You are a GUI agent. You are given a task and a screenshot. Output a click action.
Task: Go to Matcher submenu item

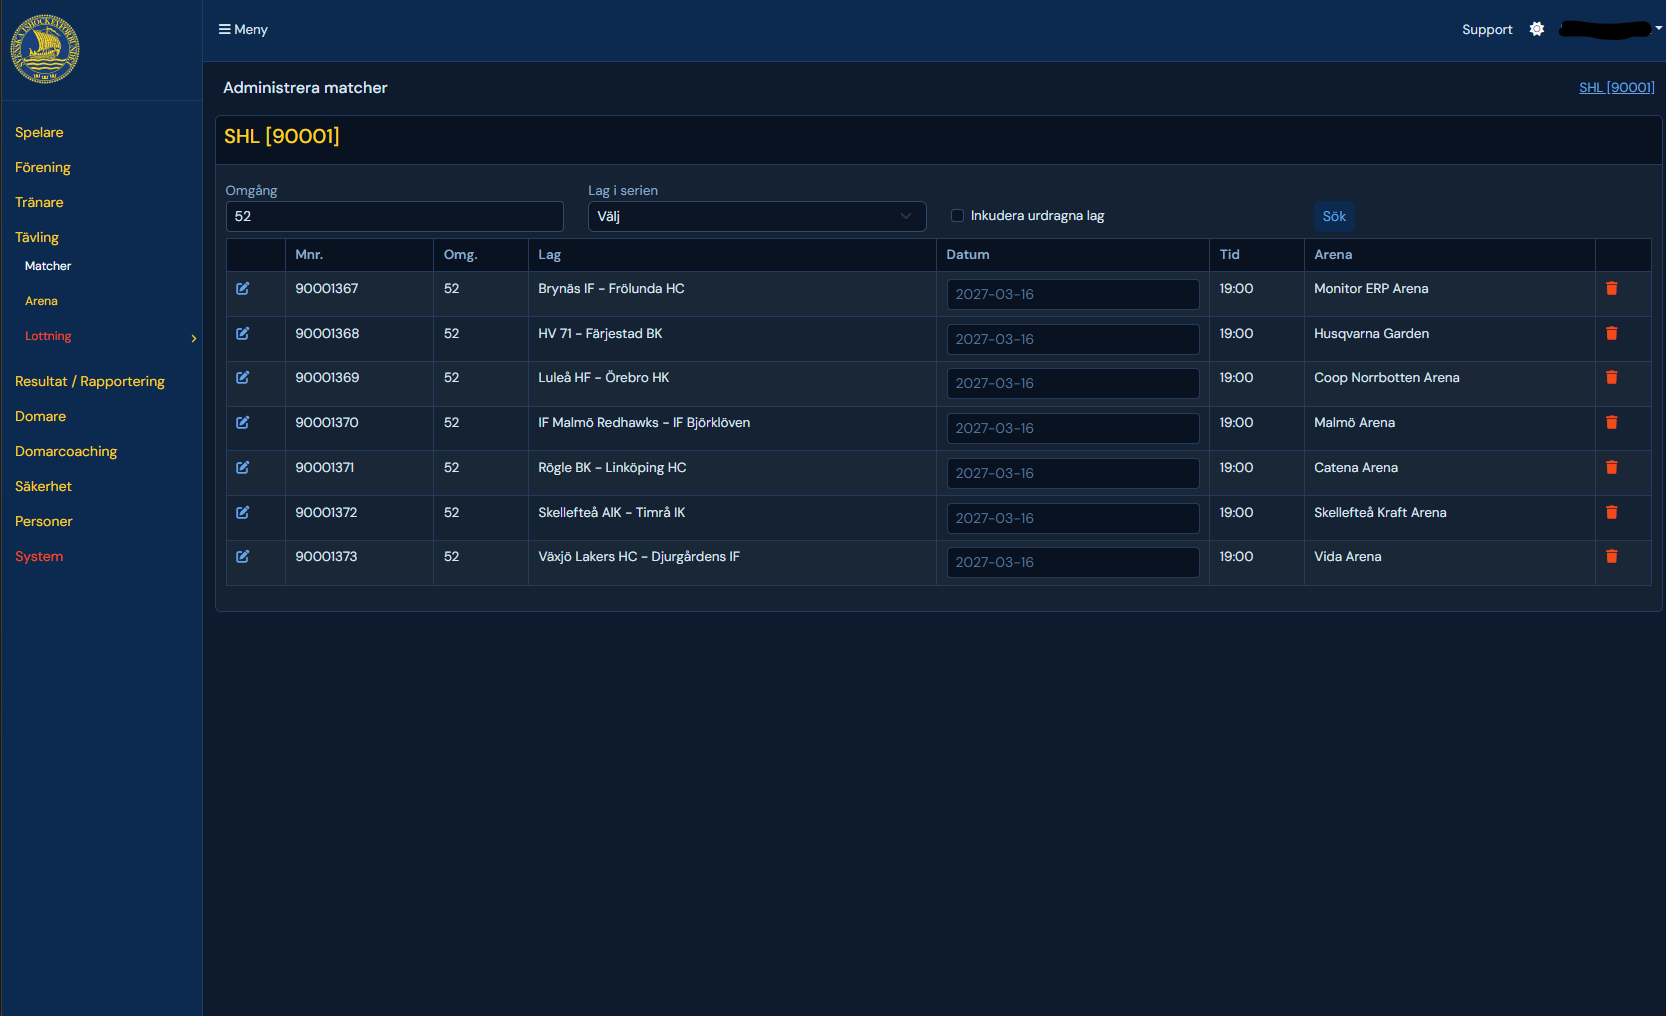click(x=48, y=266)
